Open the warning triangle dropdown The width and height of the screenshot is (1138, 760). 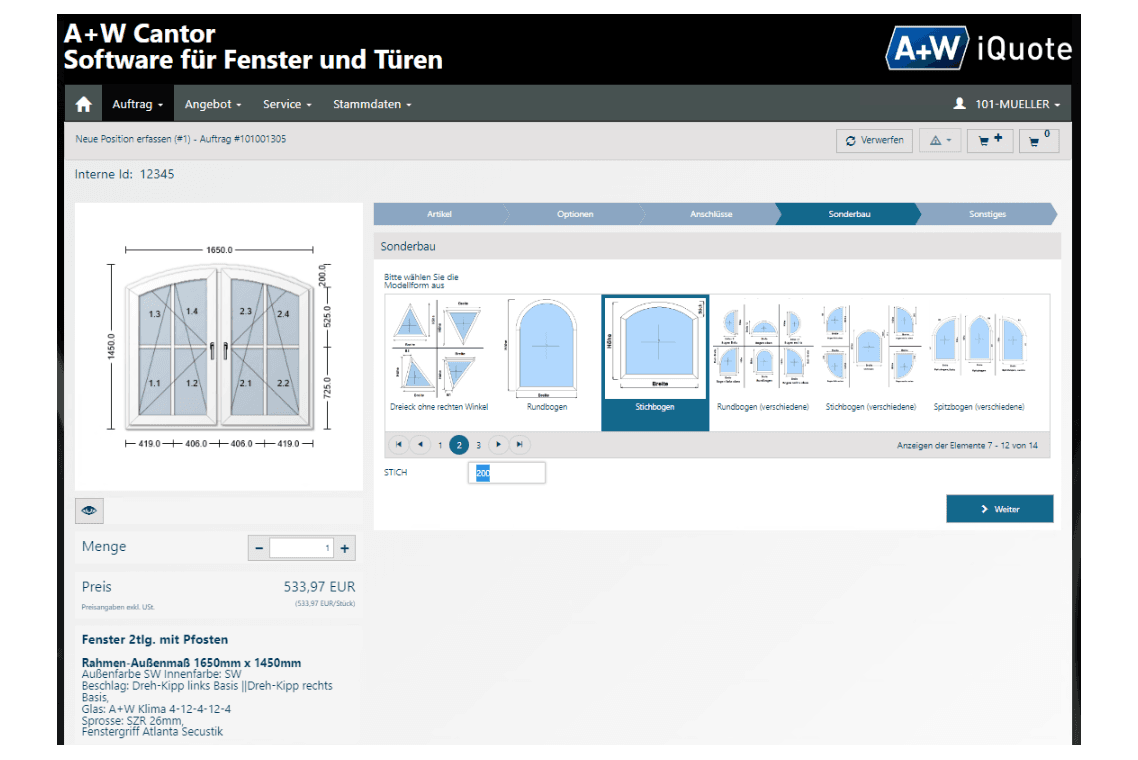pos(941,140)
